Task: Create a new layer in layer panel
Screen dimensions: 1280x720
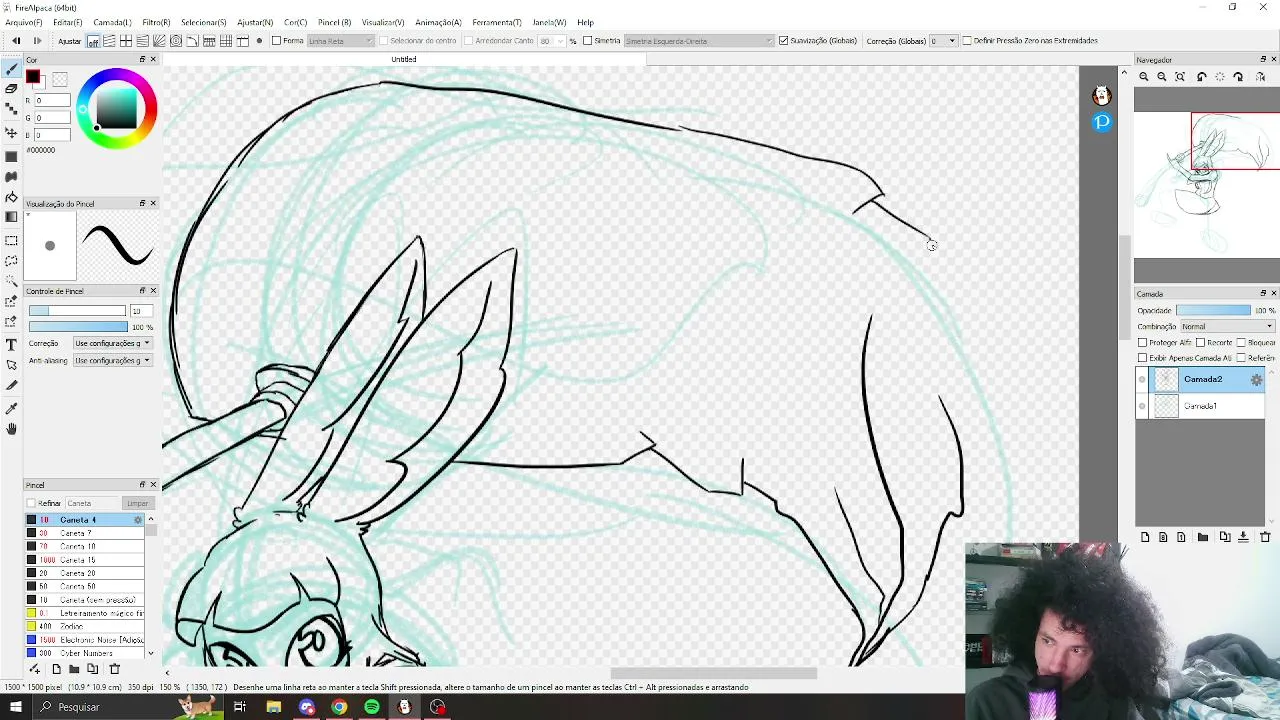Action: (1145, 537)
